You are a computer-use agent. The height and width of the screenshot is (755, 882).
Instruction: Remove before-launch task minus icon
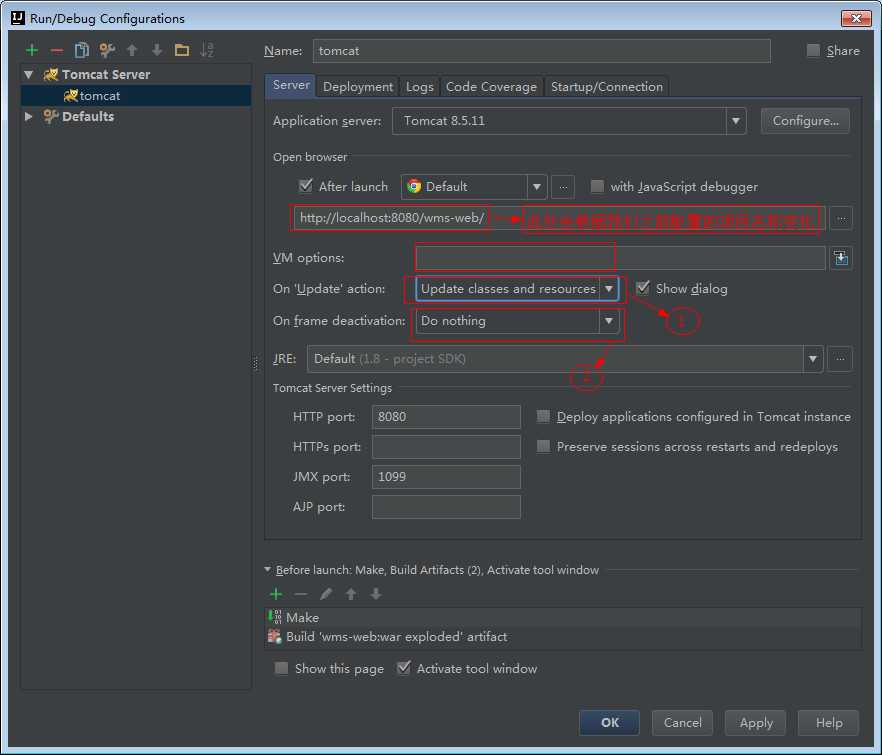tap(301, 594)
